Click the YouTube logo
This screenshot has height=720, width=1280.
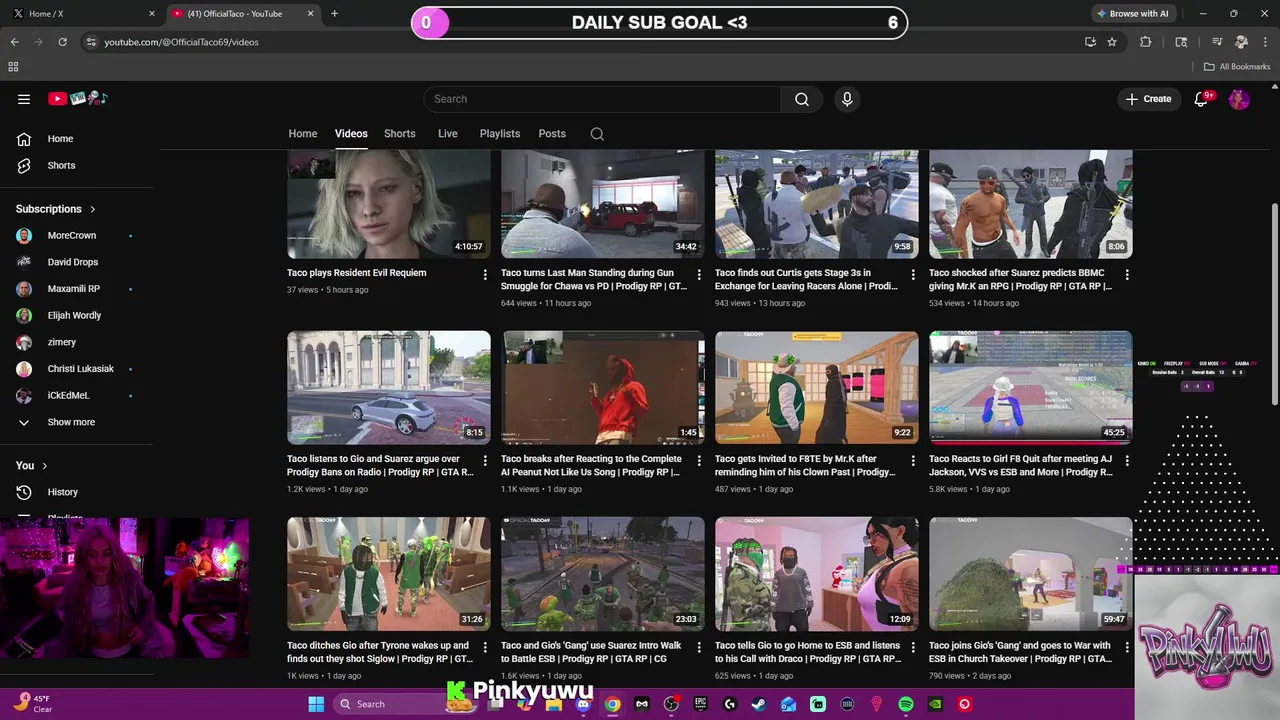point(77,99)
